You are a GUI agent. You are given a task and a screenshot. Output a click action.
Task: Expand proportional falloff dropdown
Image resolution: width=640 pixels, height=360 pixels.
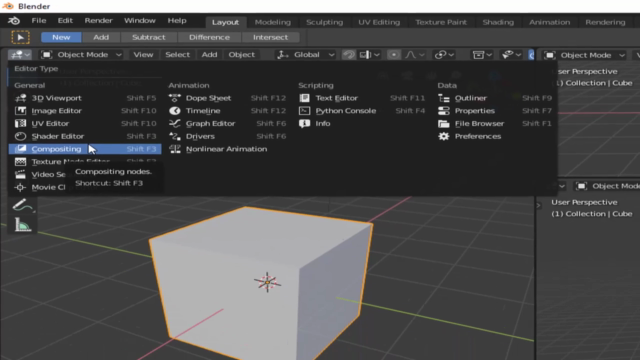pyautogui.click(x=415, y=54)
